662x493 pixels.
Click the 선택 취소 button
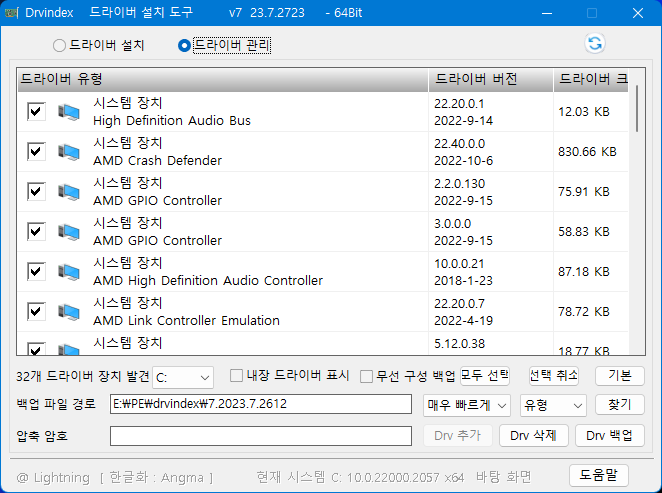pyautogui.click(x=553, y=376)
